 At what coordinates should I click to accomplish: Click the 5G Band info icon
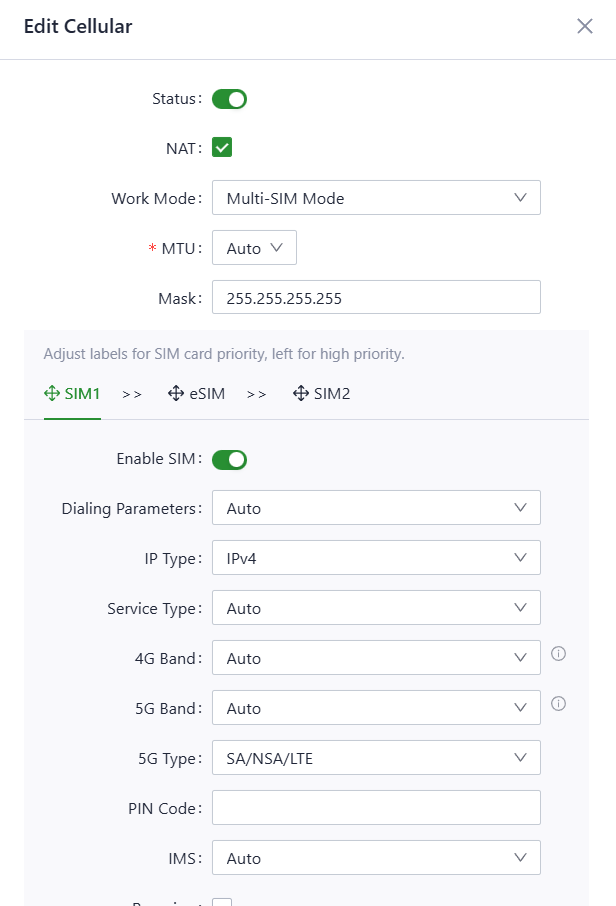(x=559, y=704)
